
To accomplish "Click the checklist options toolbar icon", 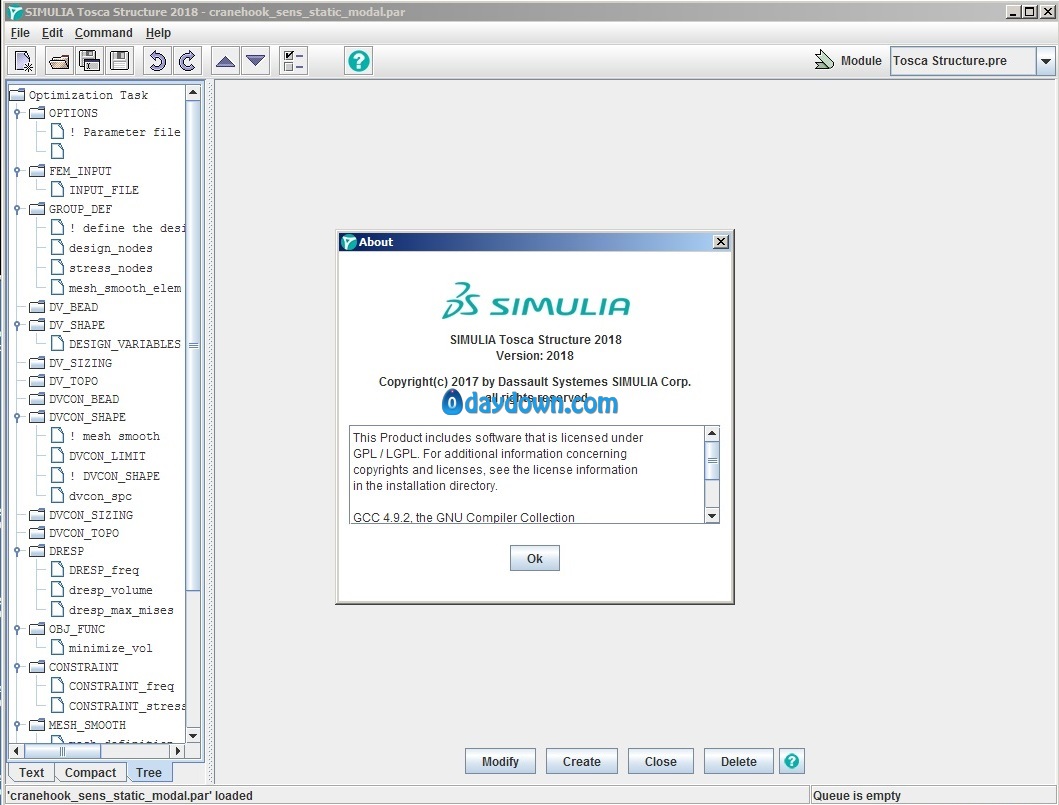I will [294, 61].
